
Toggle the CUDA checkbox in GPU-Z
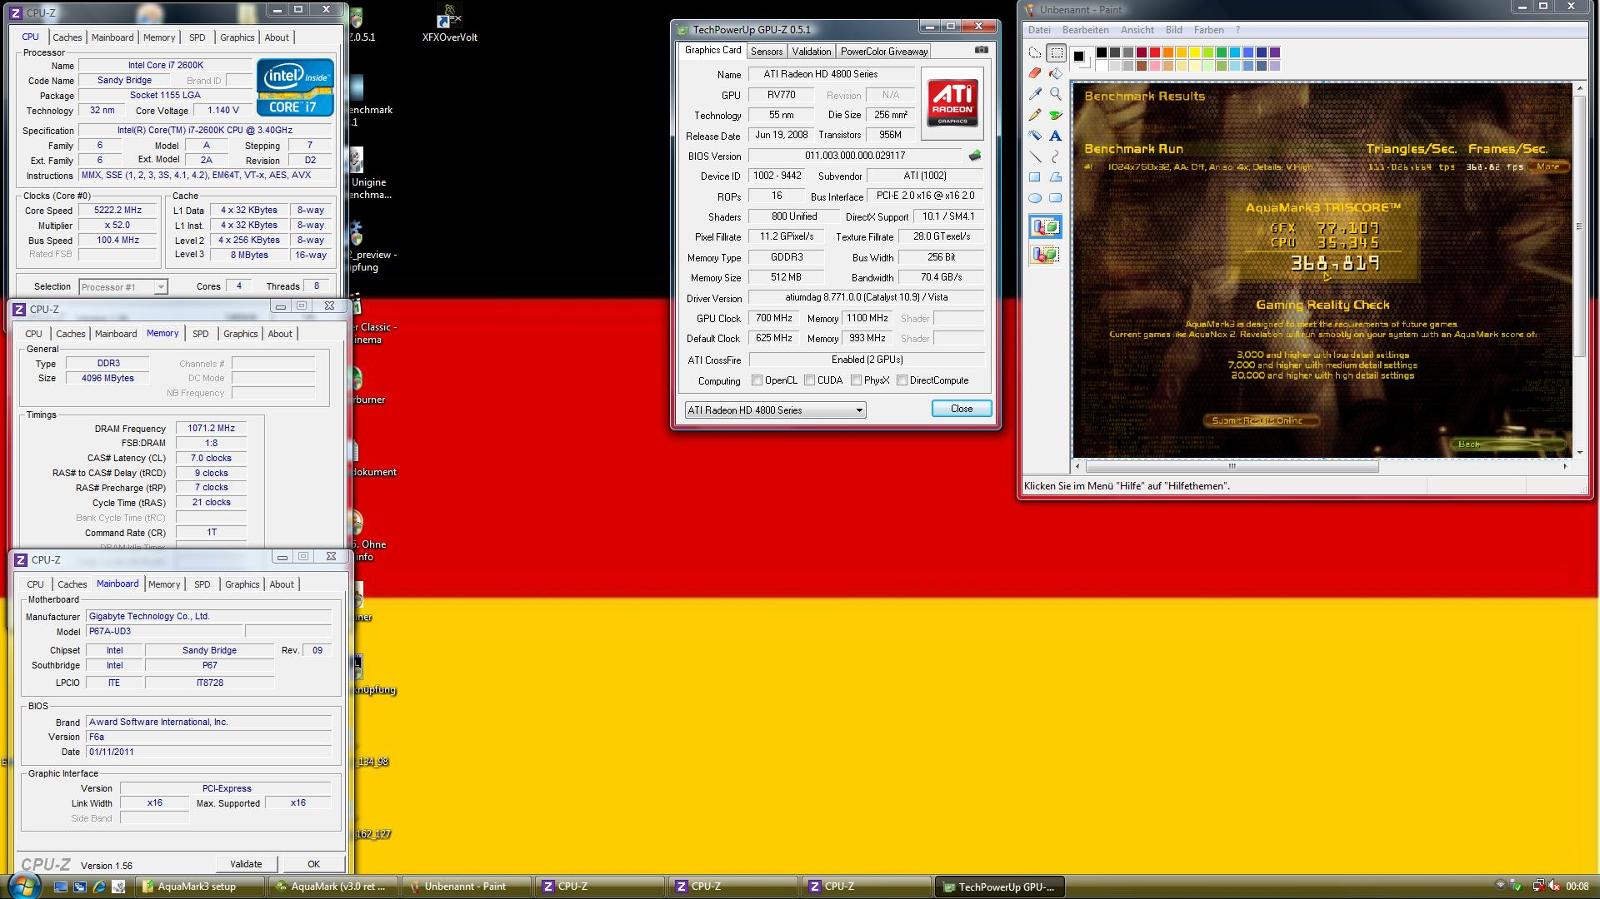[809, 381]
